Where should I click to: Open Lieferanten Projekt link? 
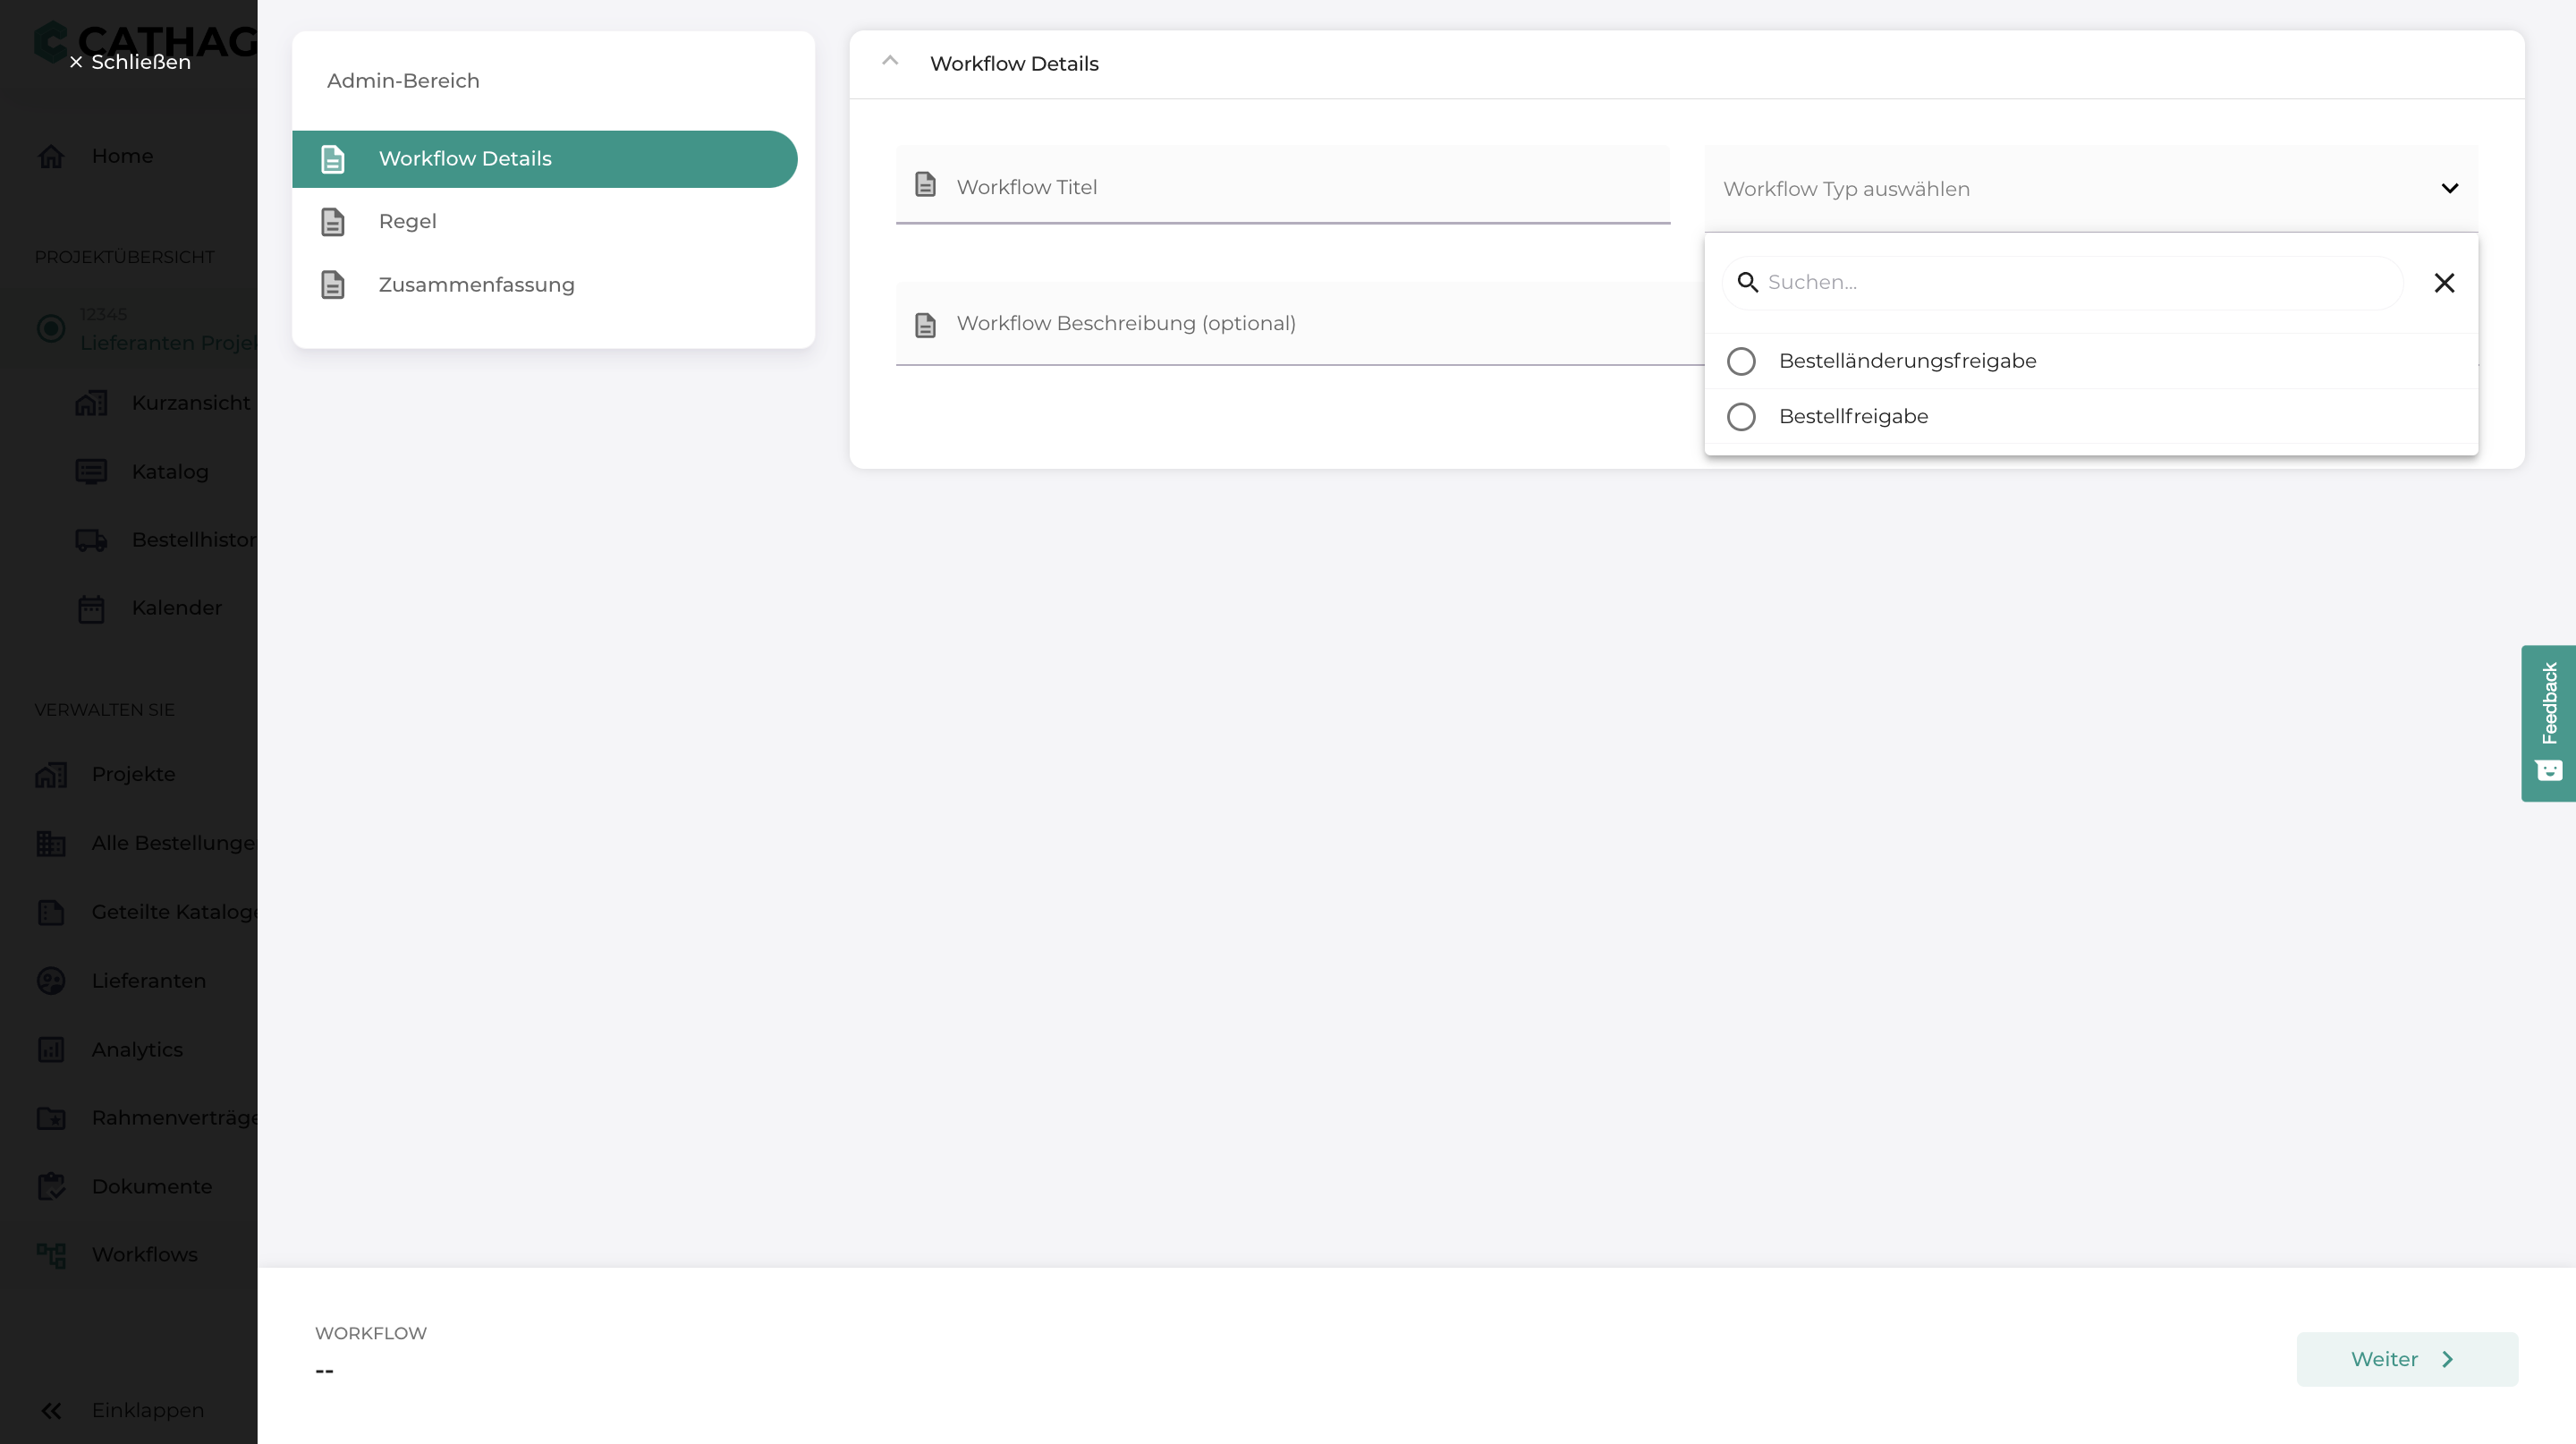click(168, 343)
